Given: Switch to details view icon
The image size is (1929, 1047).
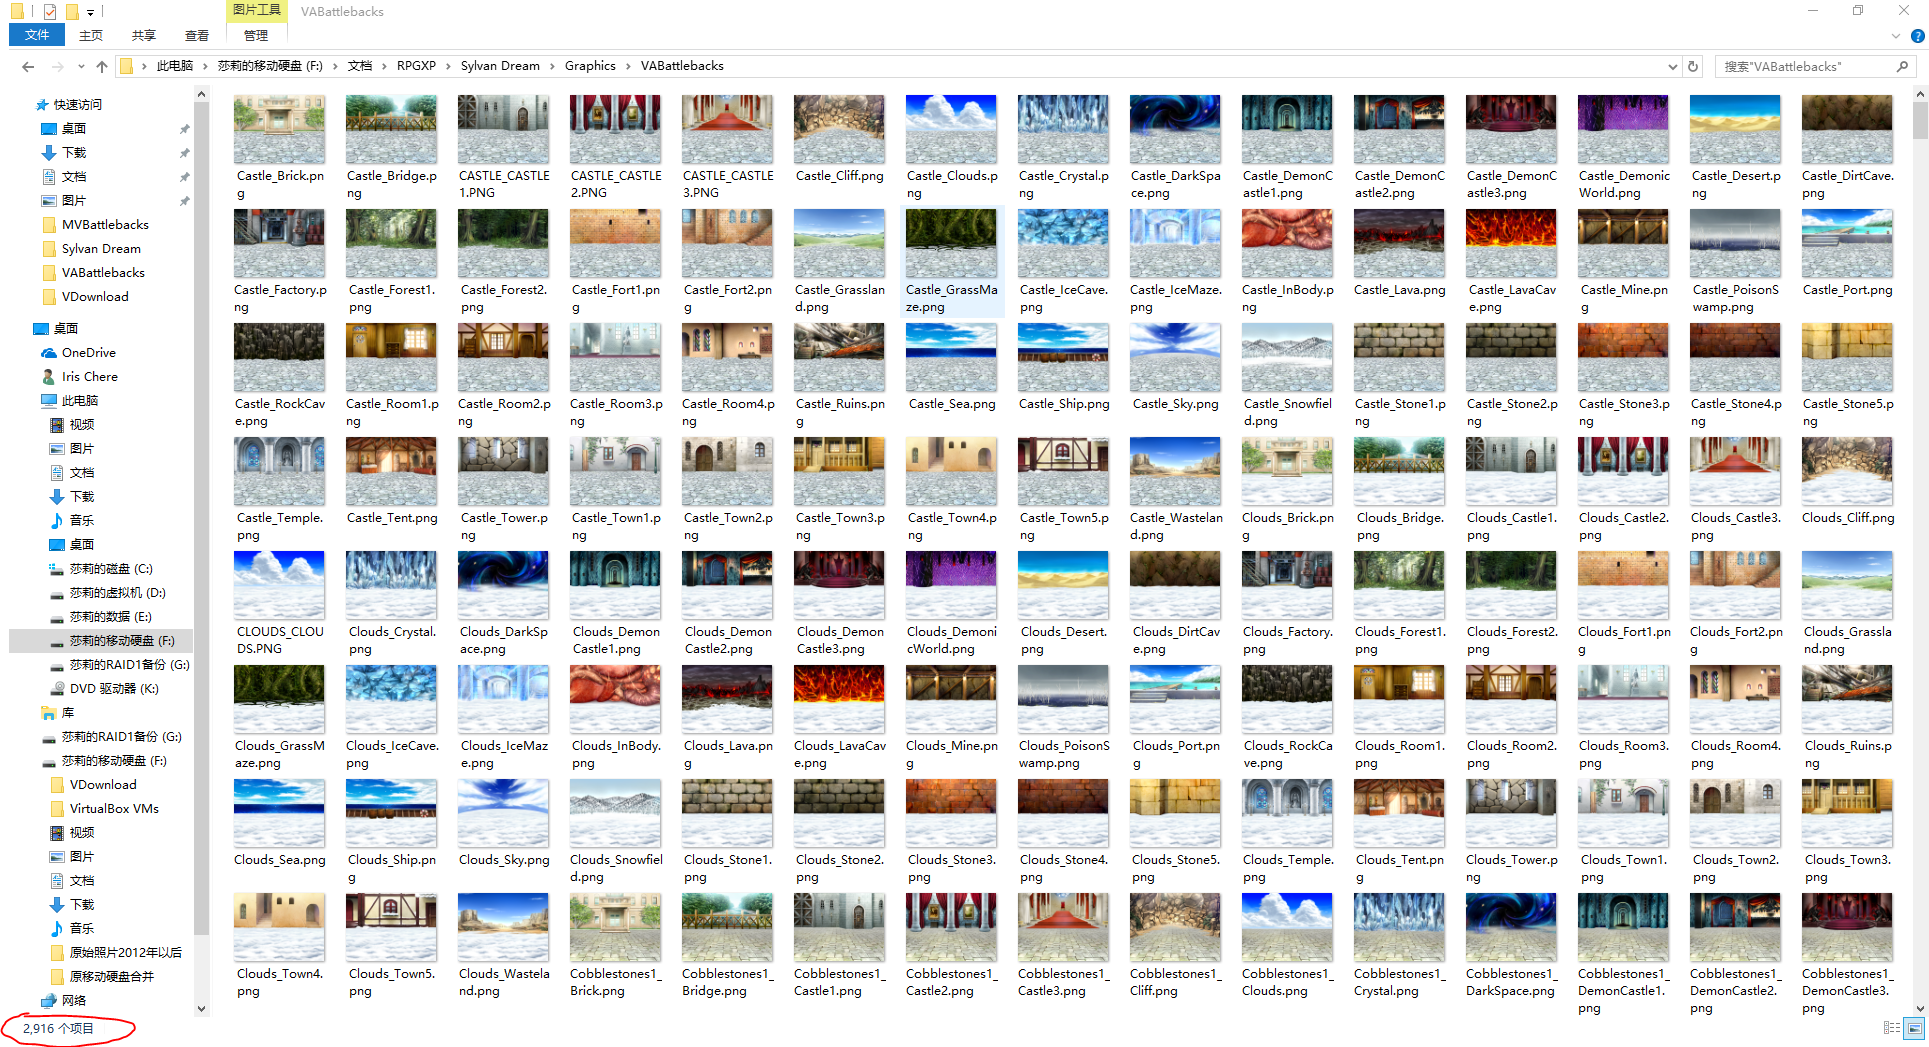Looking at the screenshot, I should coord(1891,1028).
